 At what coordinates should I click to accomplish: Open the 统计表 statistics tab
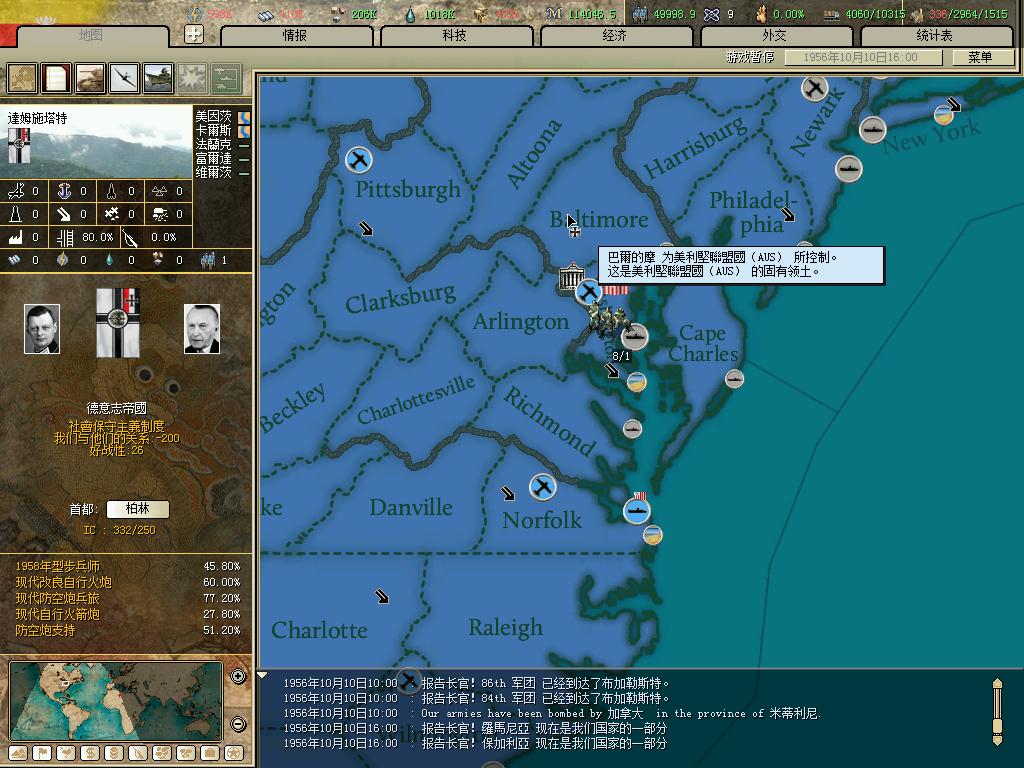[936, 36]
